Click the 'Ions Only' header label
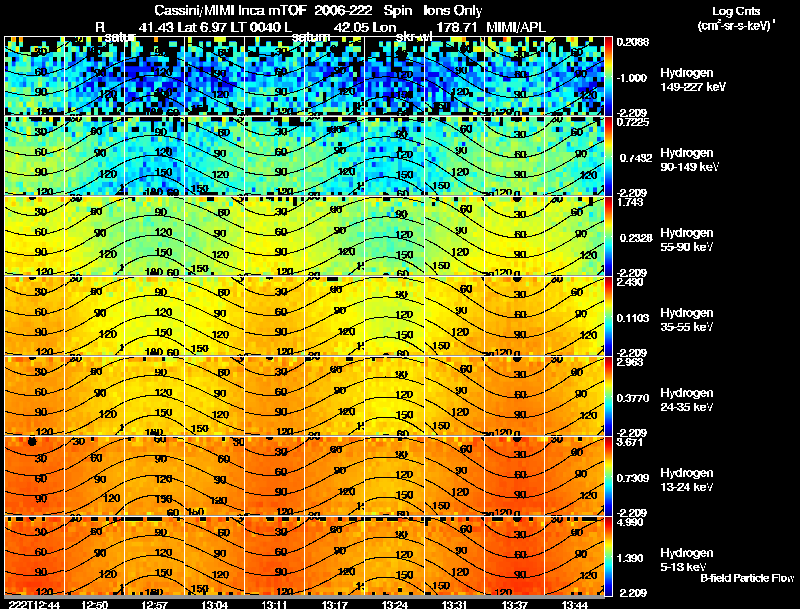Viewport: 800px width, 609px height. coord(453,11)
